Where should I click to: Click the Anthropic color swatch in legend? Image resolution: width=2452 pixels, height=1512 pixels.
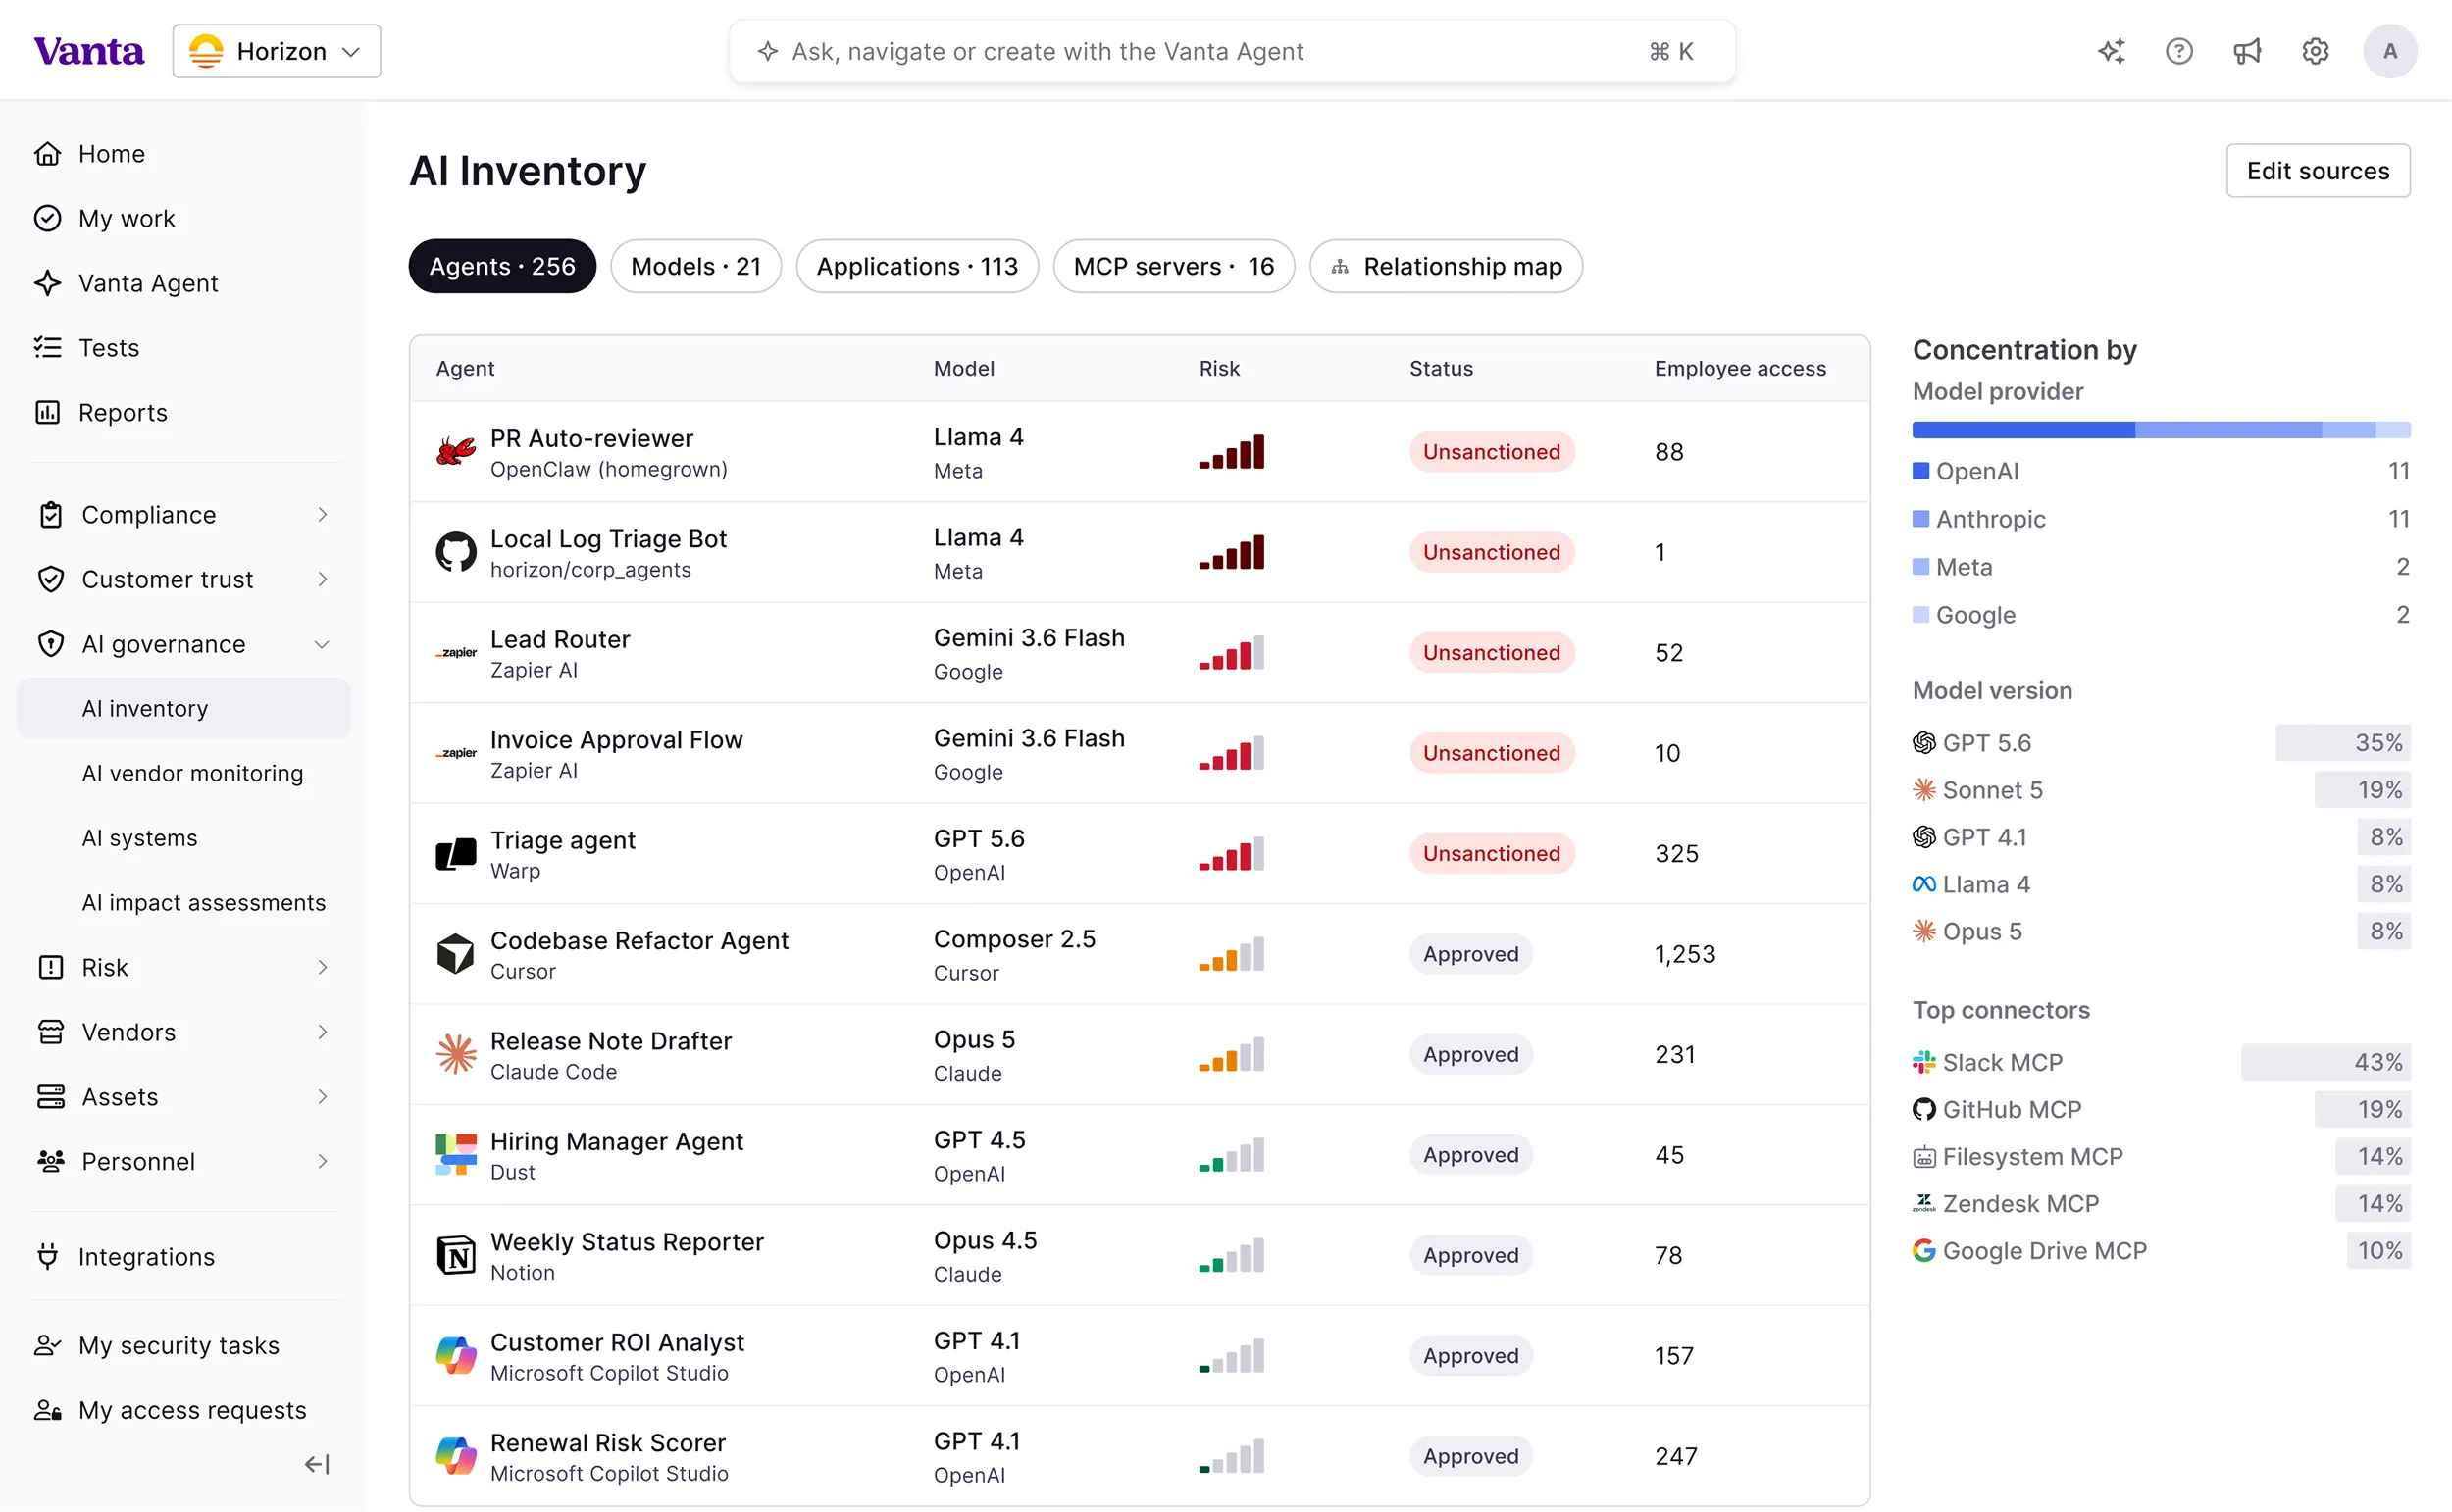pos(1920,518)
